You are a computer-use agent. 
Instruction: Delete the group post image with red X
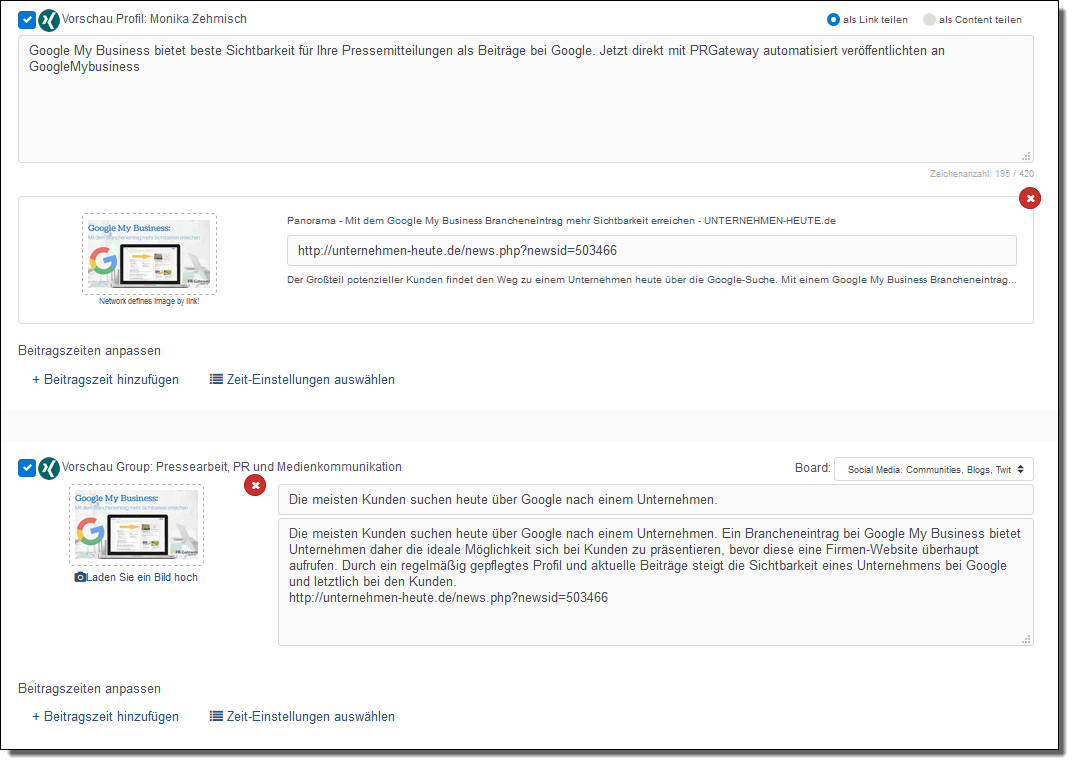pyautogui.click(x=255, y=486)
